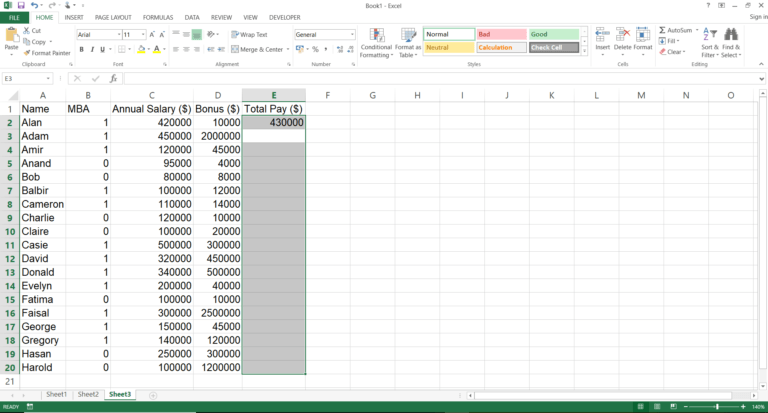The image size is (768, 413).
Task: Apply the red Font Color
Action: [x=157, y=49]
